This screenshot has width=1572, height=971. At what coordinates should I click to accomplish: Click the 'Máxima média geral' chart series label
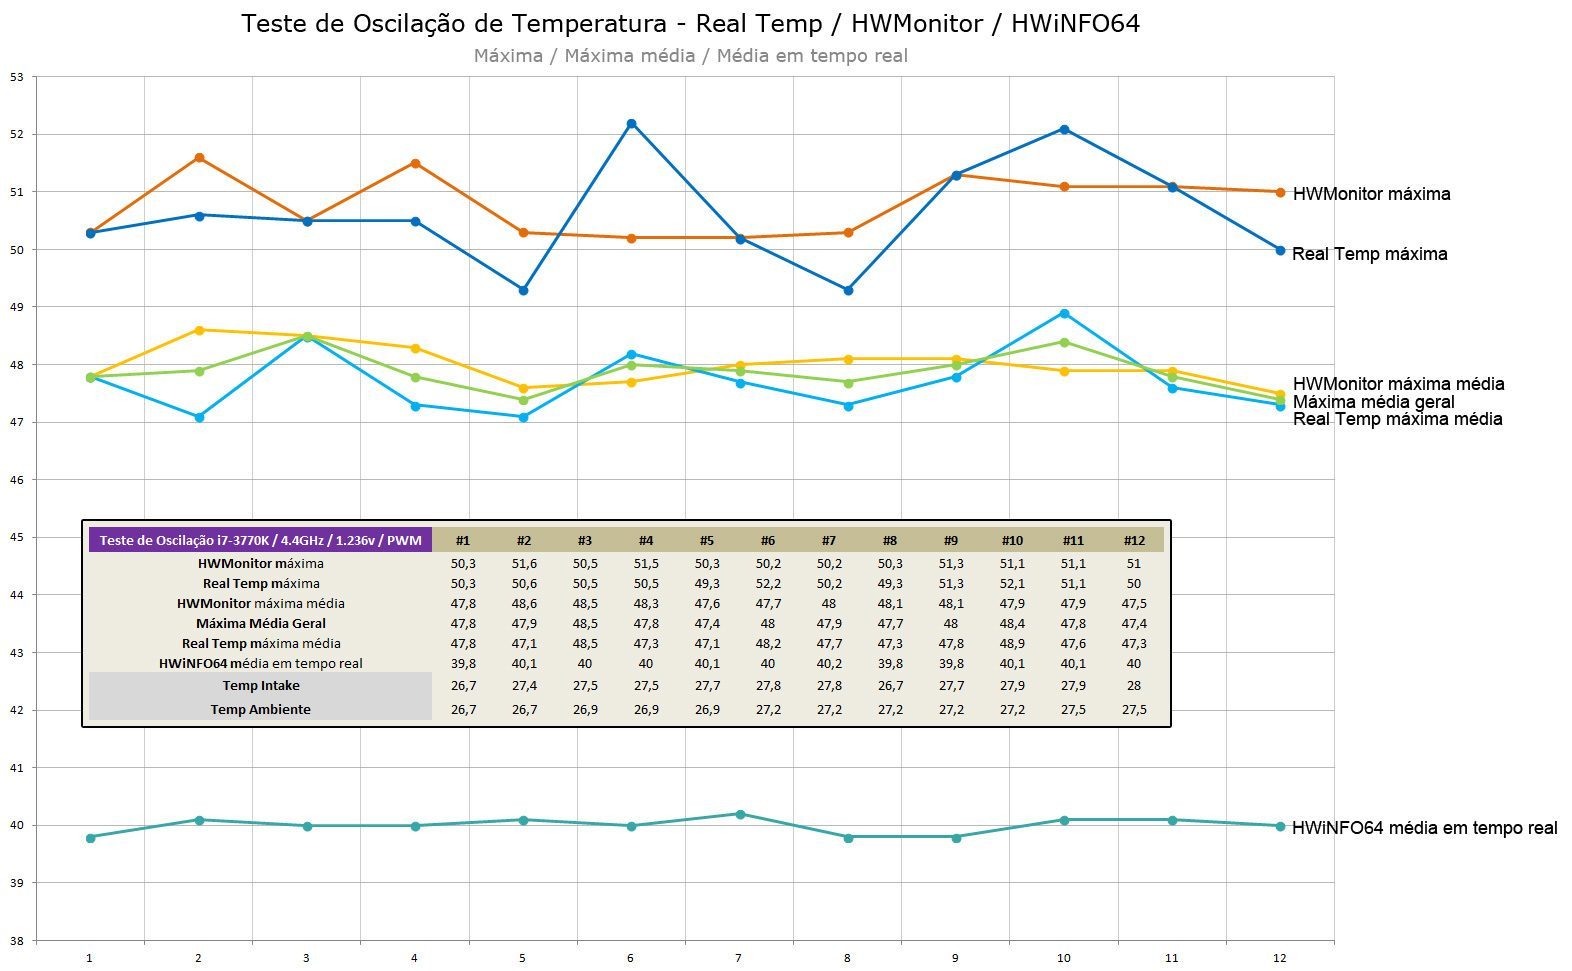tap(1373, 402)
